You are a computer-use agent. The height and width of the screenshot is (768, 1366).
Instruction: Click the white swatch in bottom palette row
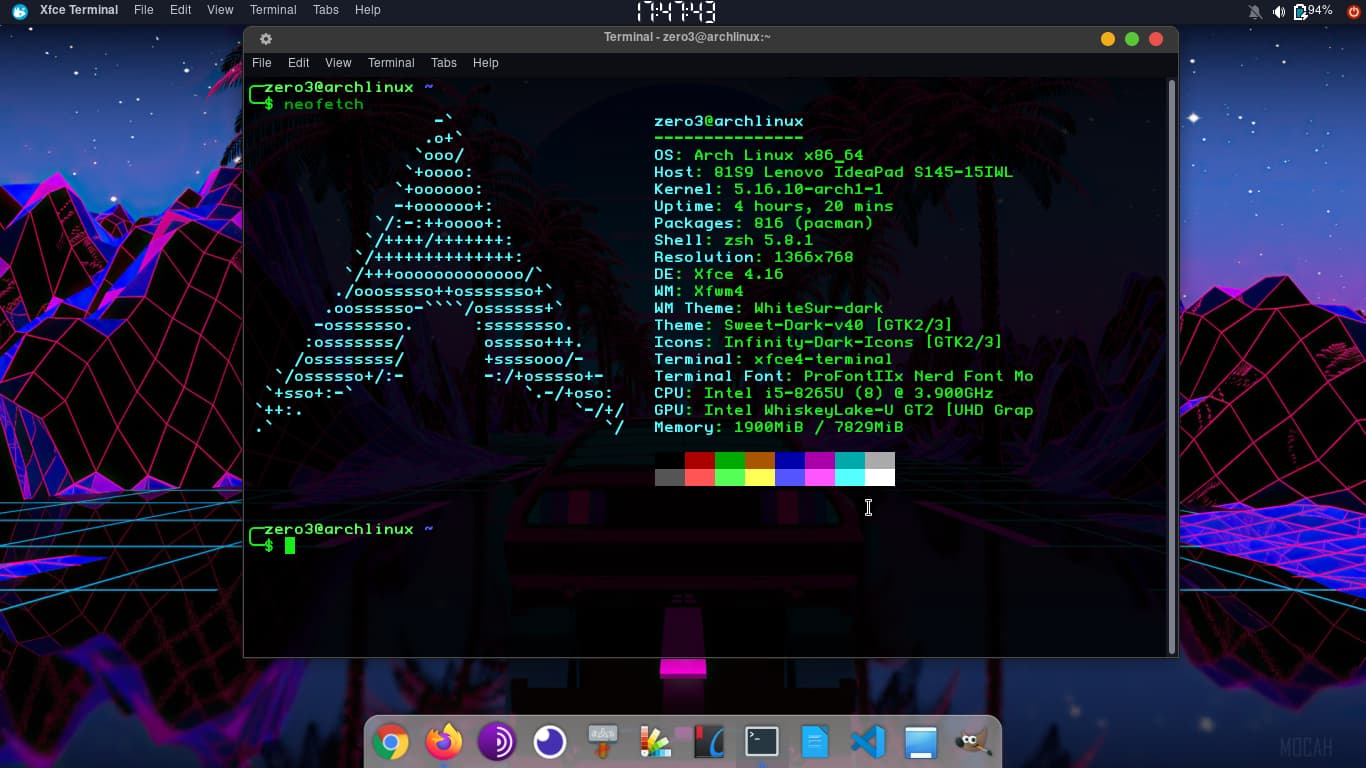coord(880,477)
